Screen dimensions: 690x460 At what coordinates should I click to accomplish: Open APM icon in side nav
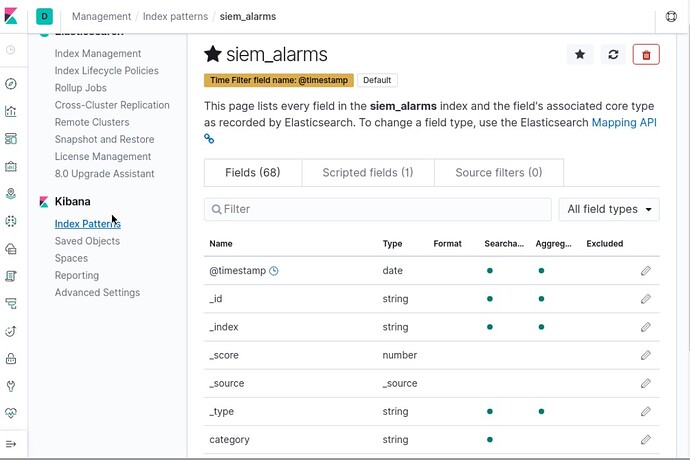pos(11,303)
